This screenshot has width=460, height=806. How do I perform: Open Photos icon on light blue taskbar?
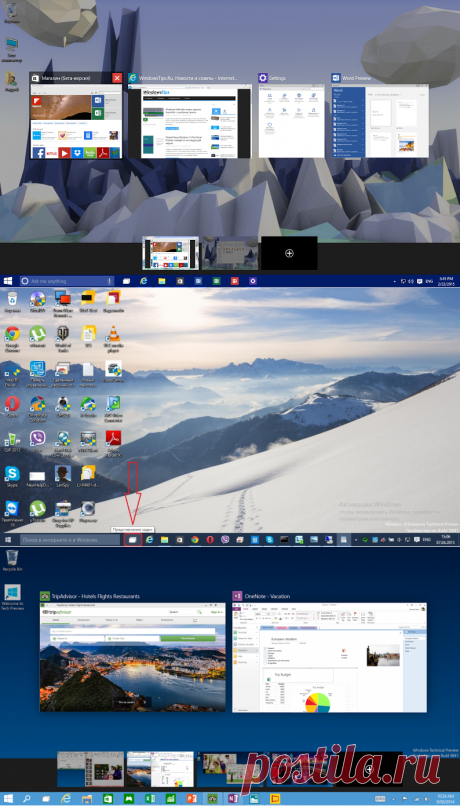tap(254, 799)
